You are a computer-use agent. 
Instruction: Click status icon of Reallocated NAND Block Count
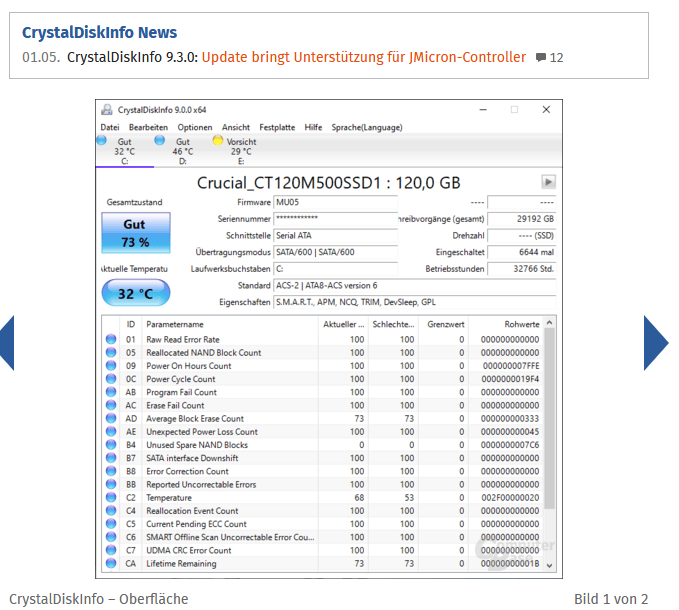point(111,352)
